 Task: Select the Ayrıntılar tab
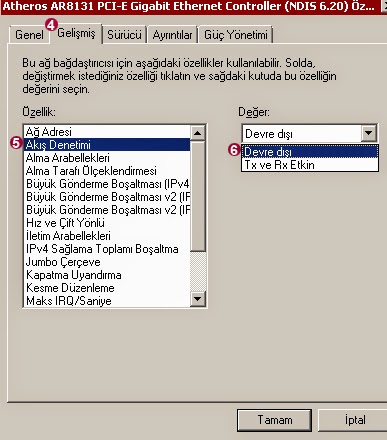coord(172,35)
